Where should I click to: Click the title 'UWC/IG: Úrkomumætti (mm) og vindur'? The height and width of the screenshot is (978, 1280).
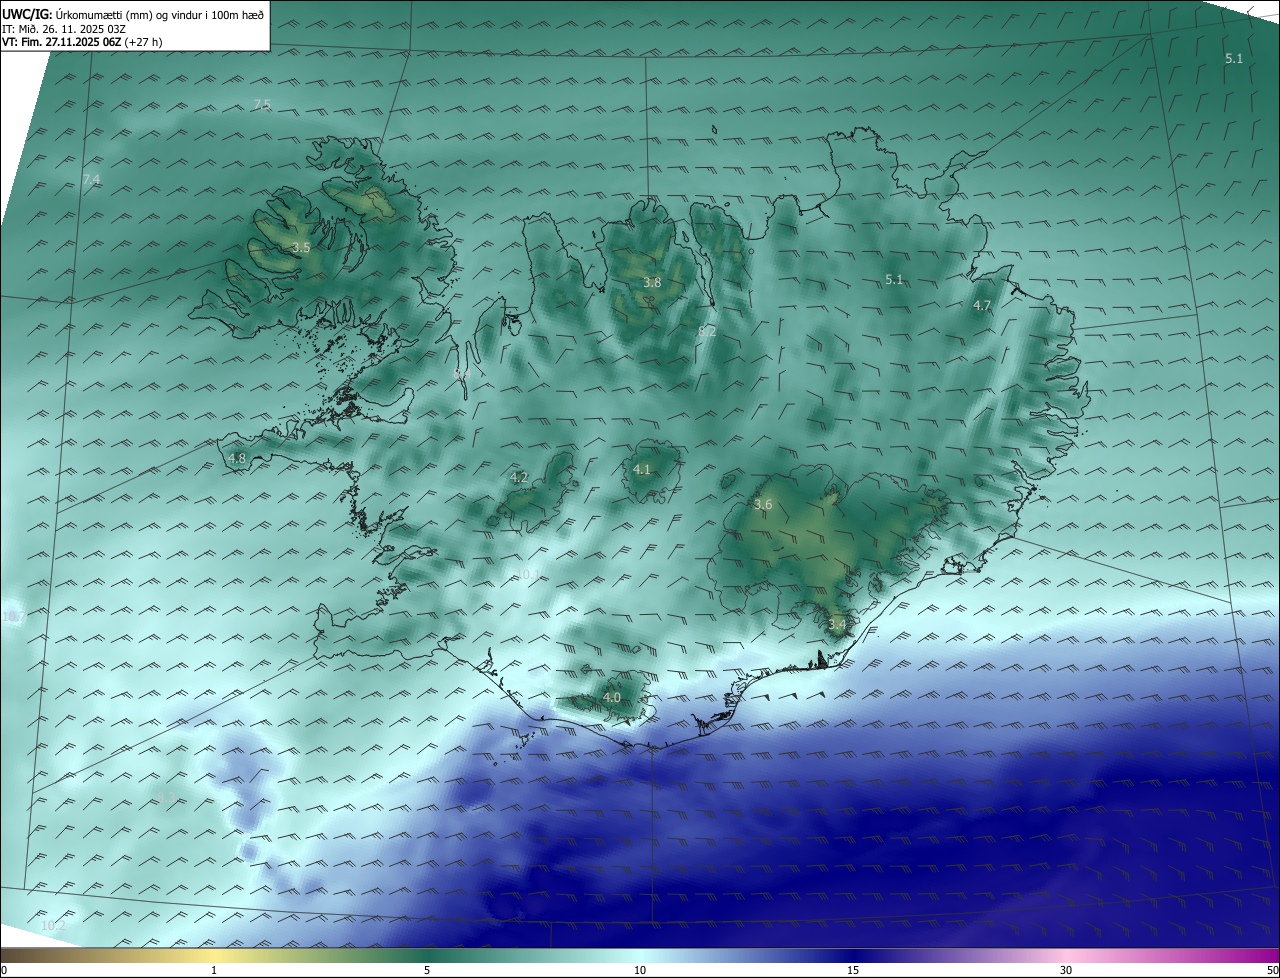133,14
